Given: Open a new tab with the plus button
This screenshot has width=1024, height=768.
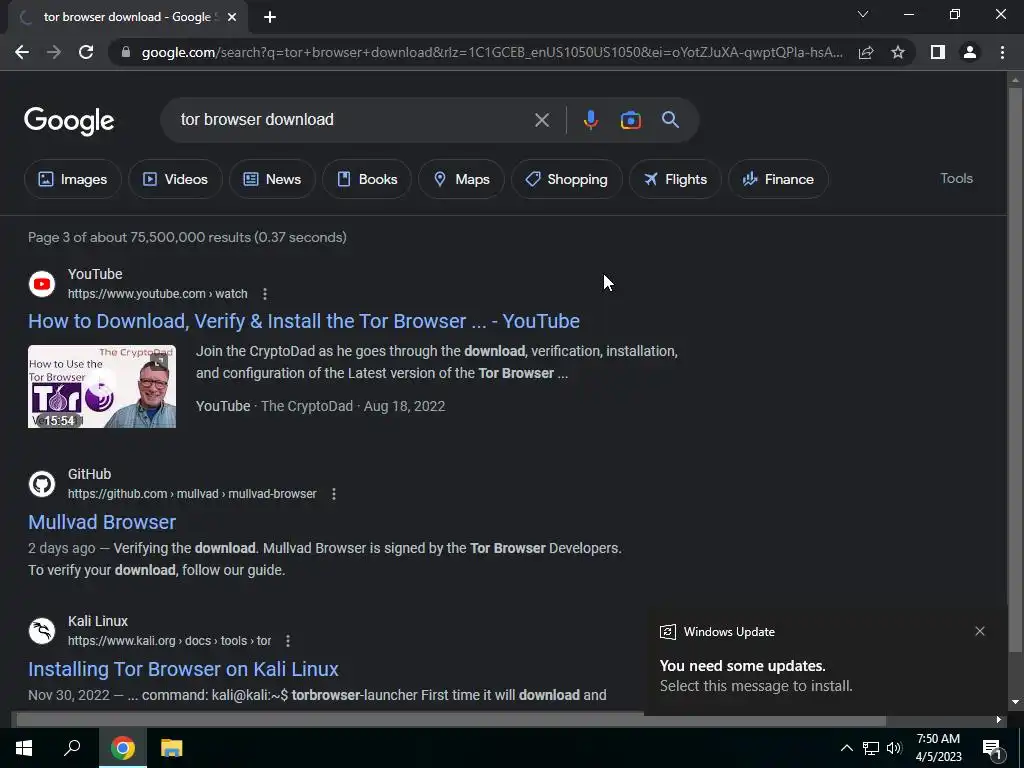Looking at the screenshot, I should pyautogui.click(x=270, y=18).
